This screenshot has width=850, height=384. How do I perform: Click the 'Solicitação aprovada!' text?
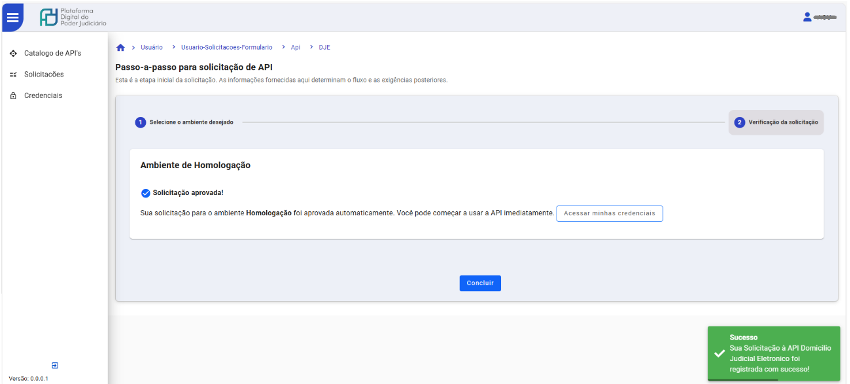188,193
